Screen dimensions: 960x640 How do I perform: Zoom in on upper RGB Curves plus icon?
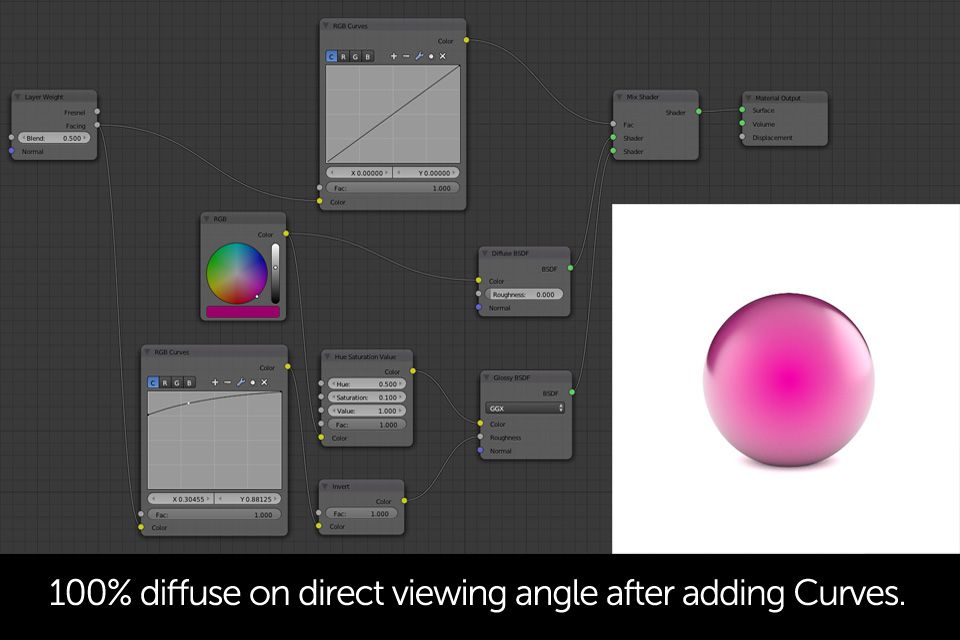click(393, 56)
